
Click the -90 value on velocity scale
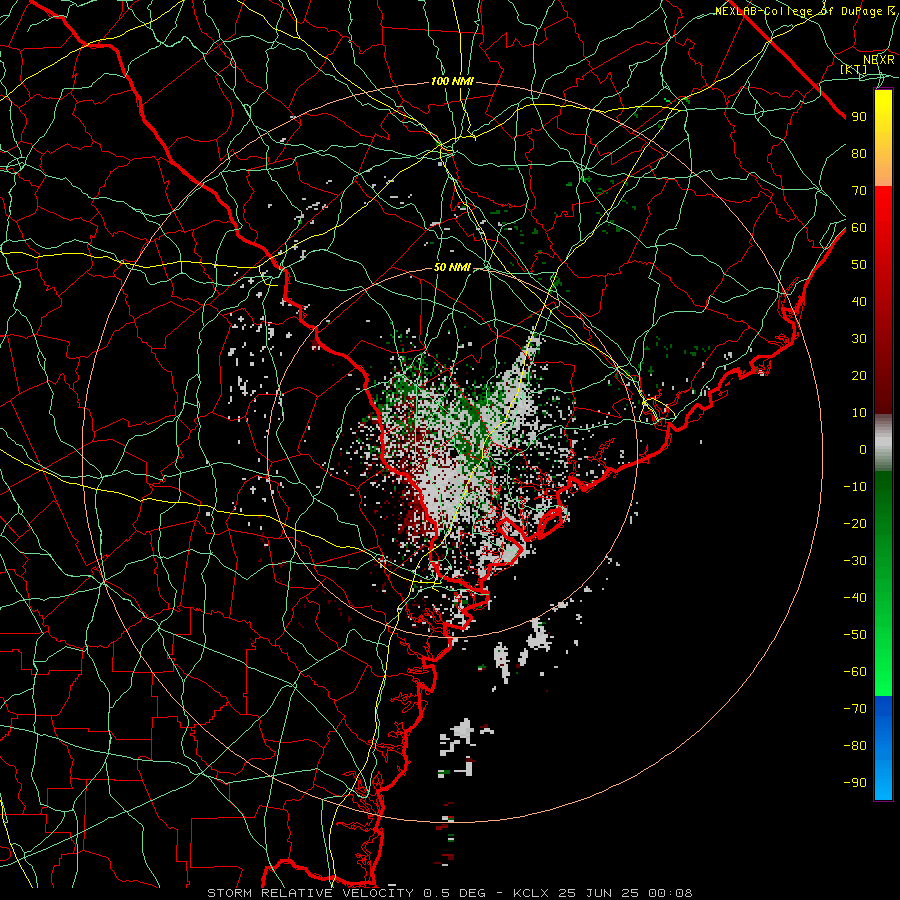click(x=855, y=783)
